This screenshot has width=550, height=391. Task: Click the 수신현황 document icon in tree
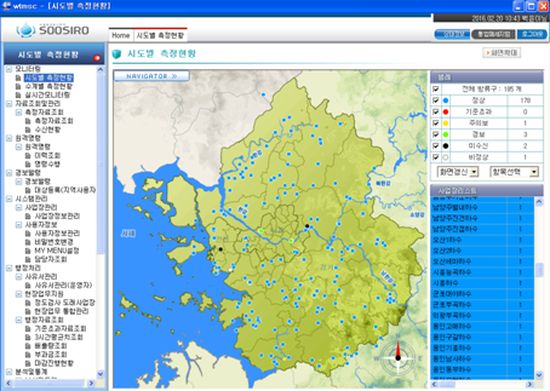(28, 130)
